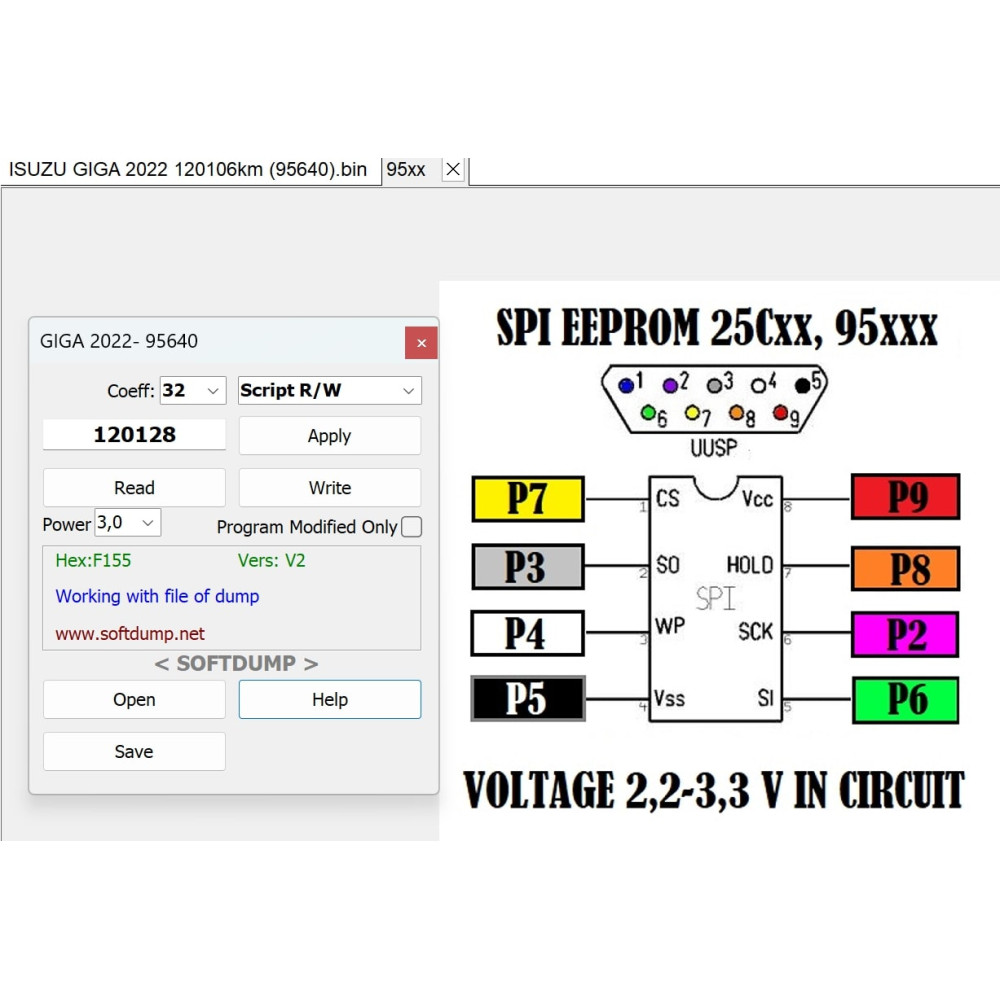Click the Open button

[x=135, y=700]
